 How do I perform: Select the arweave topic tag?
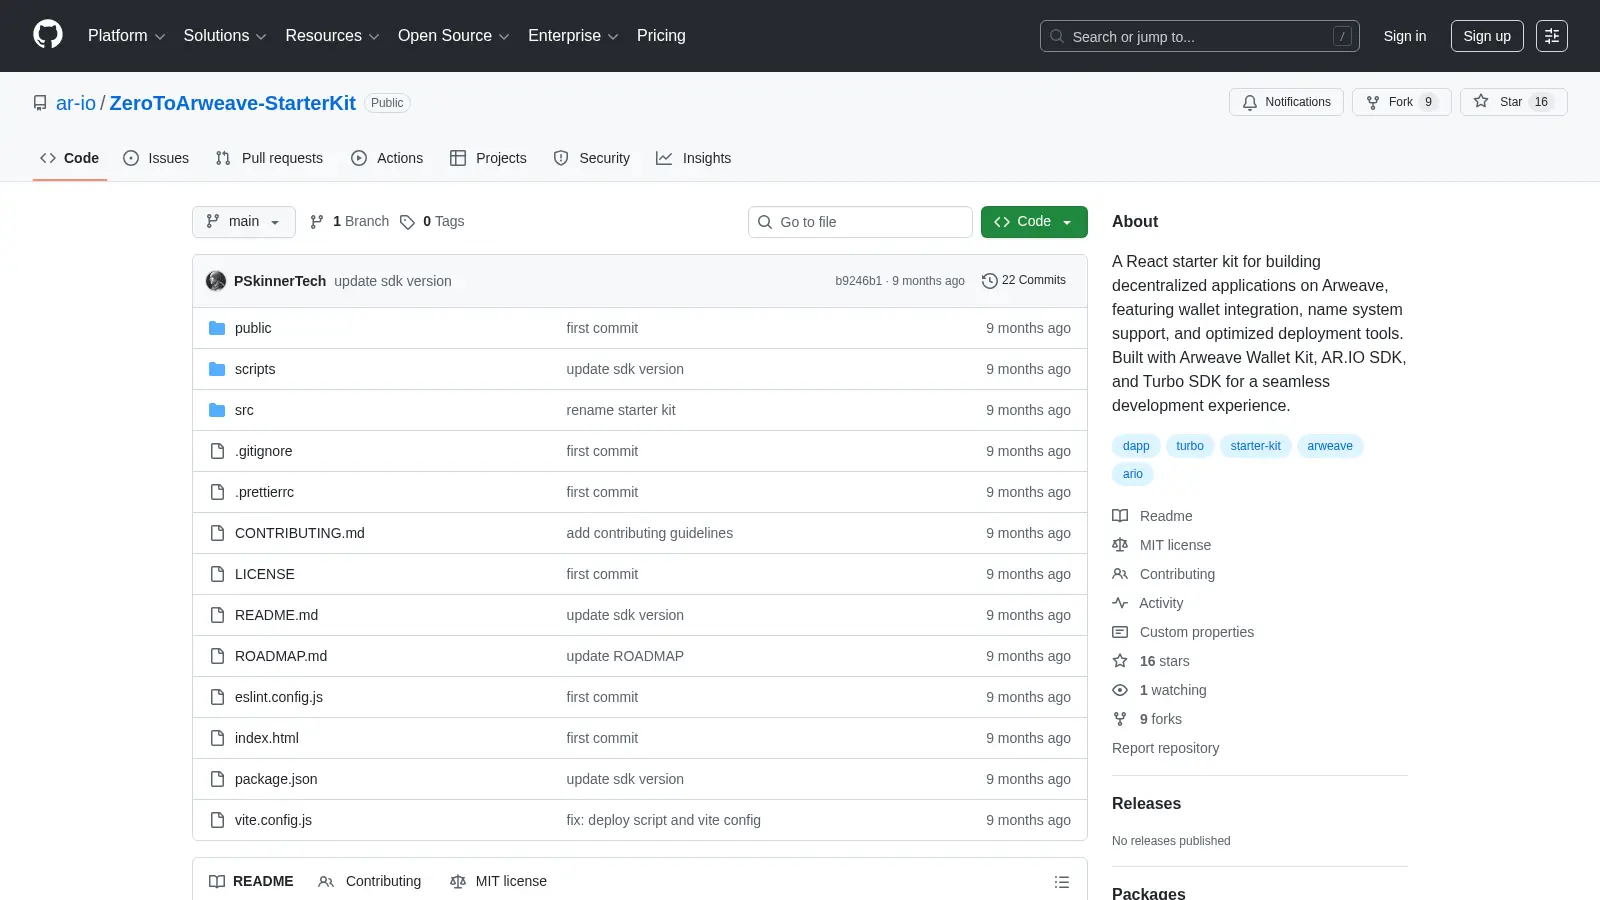tap(1330, 446)
